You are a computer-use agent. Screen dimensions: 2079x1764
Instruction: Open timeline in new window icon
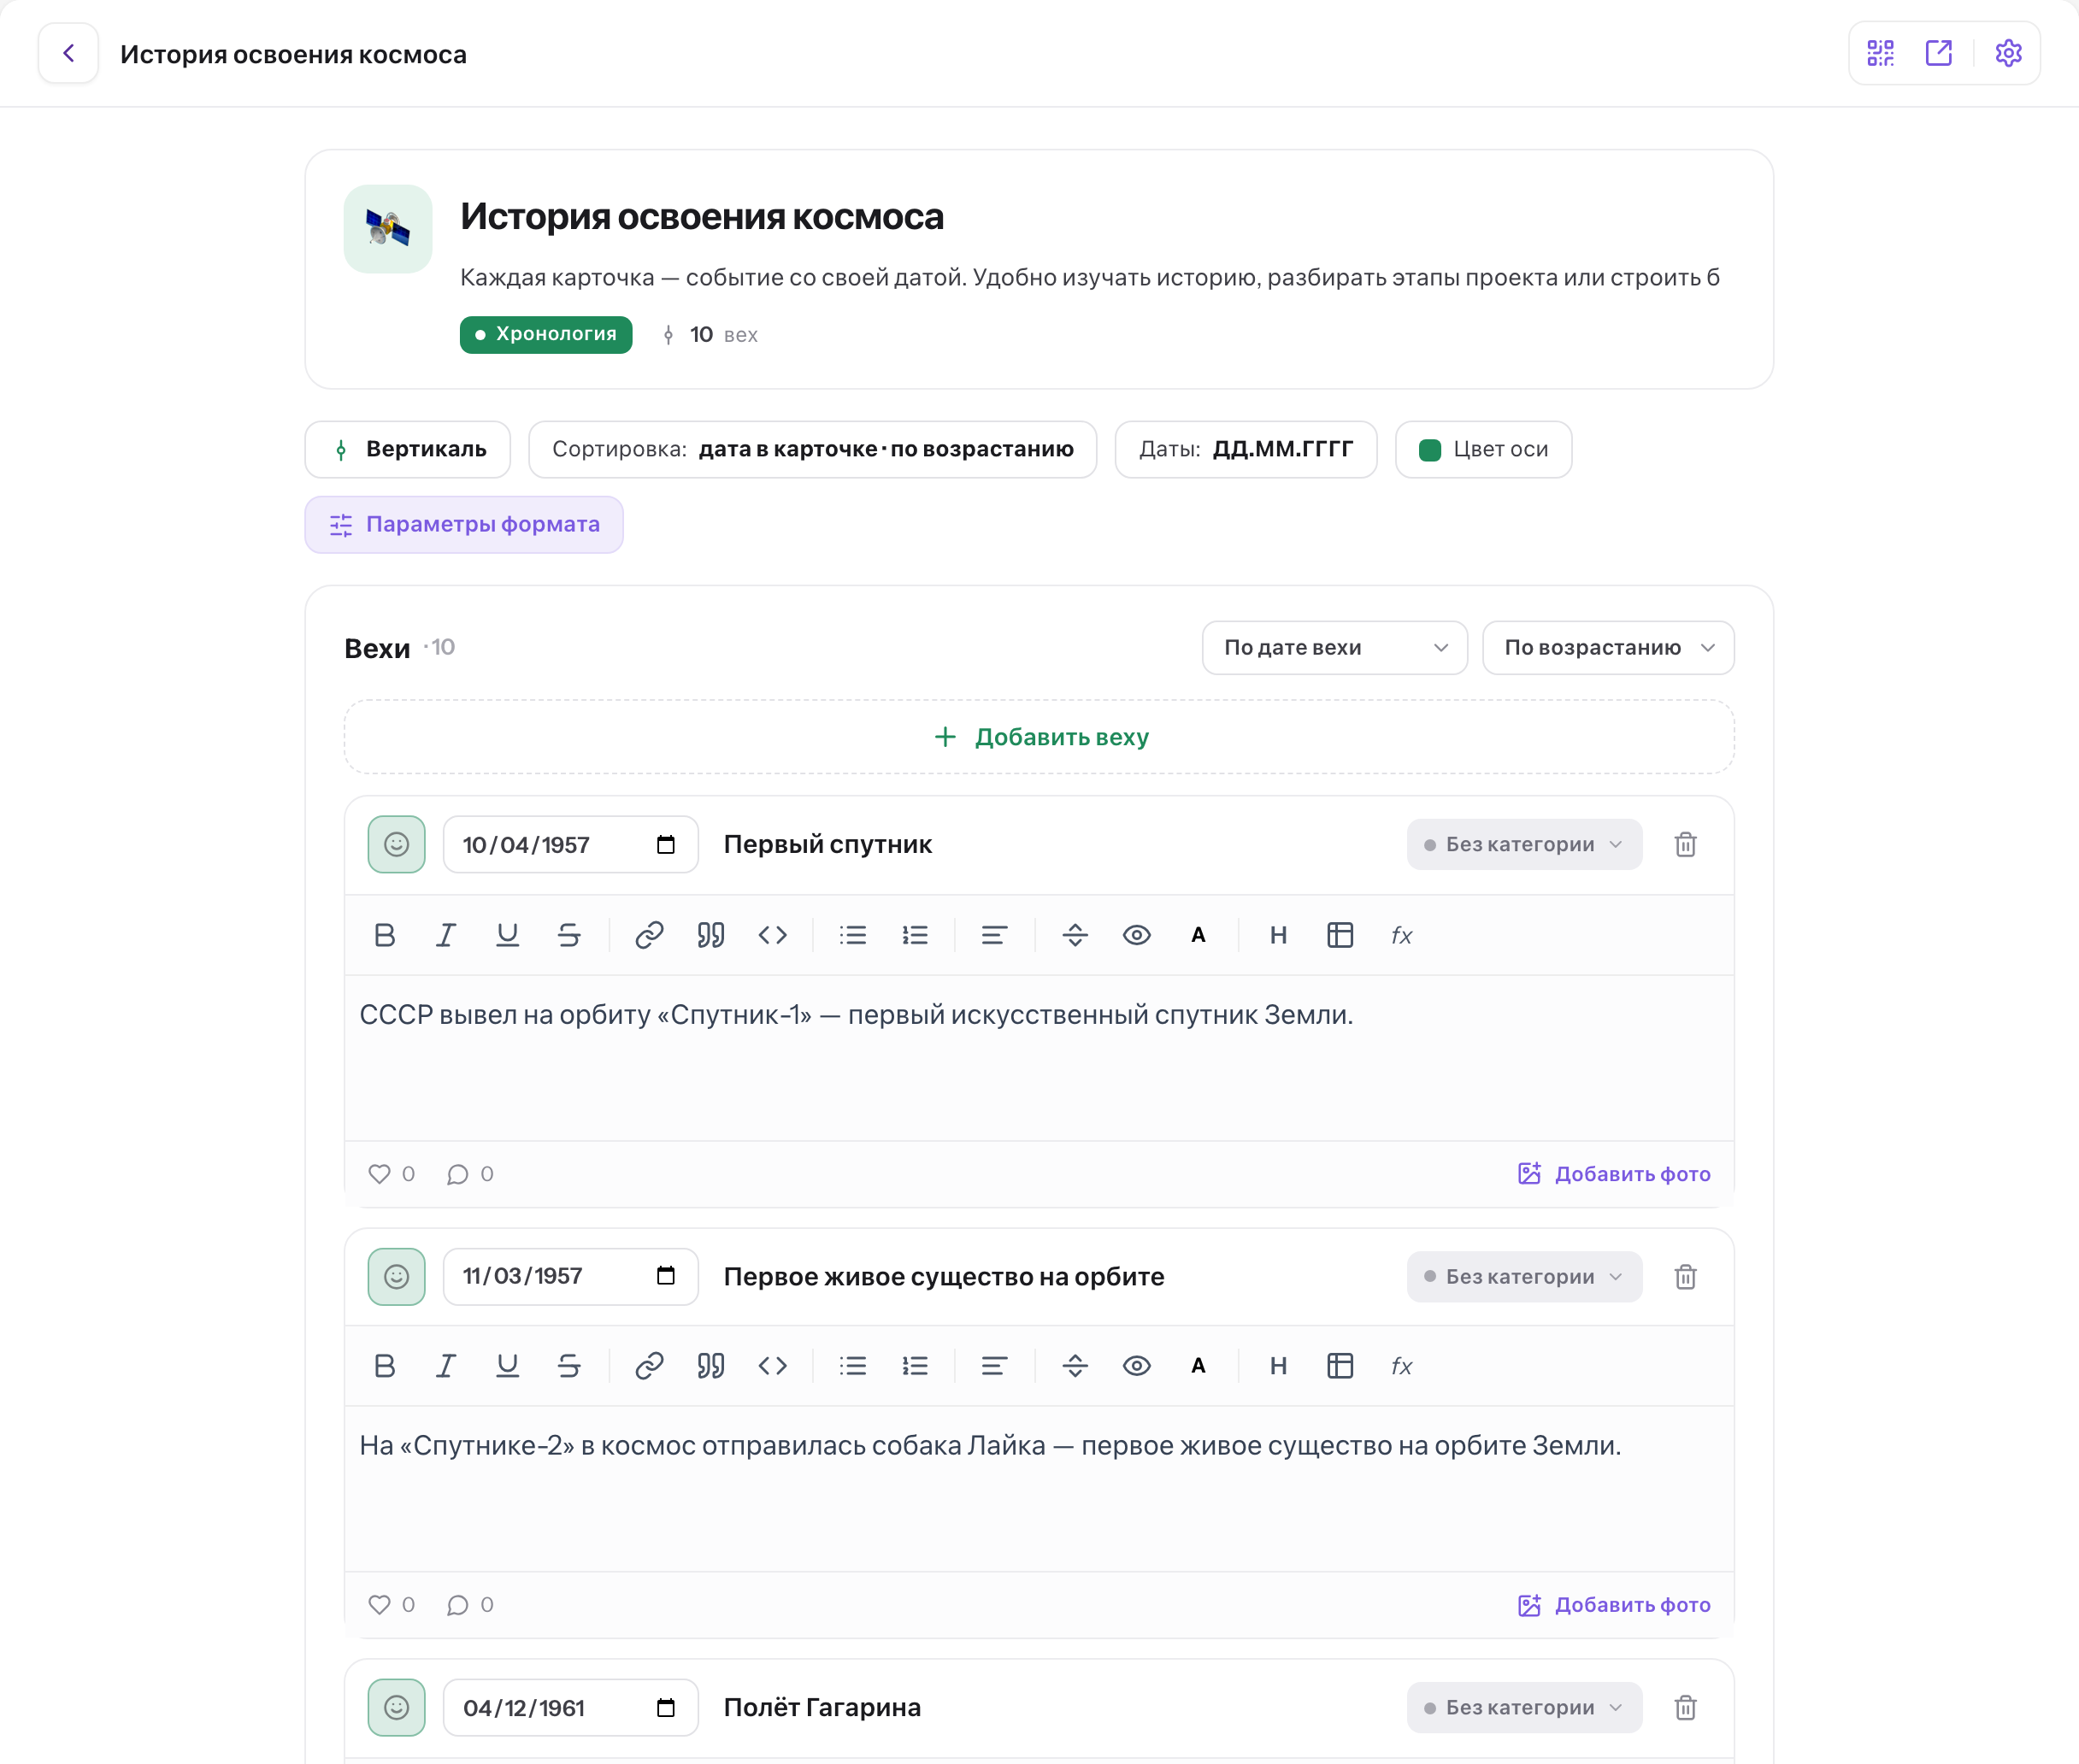(1938, 53)
